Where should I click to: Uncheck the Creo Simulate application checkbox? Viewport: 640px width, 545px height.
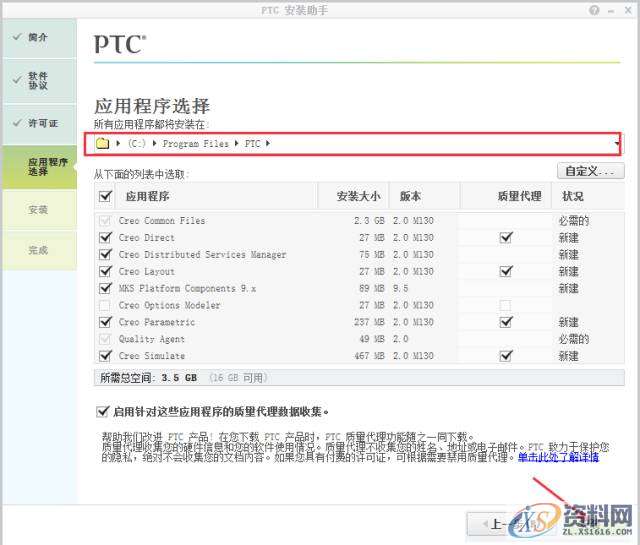coord(105,356)
